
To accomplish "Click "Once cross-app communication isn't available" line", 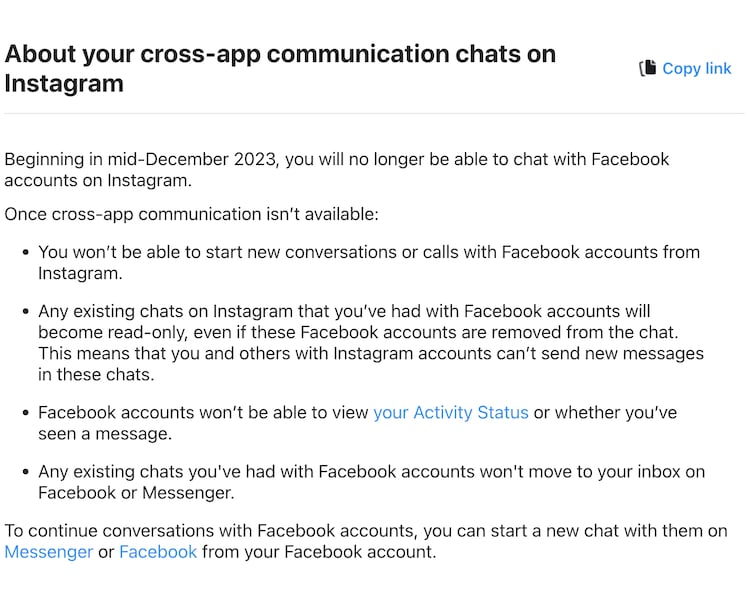I will (192, 215).
